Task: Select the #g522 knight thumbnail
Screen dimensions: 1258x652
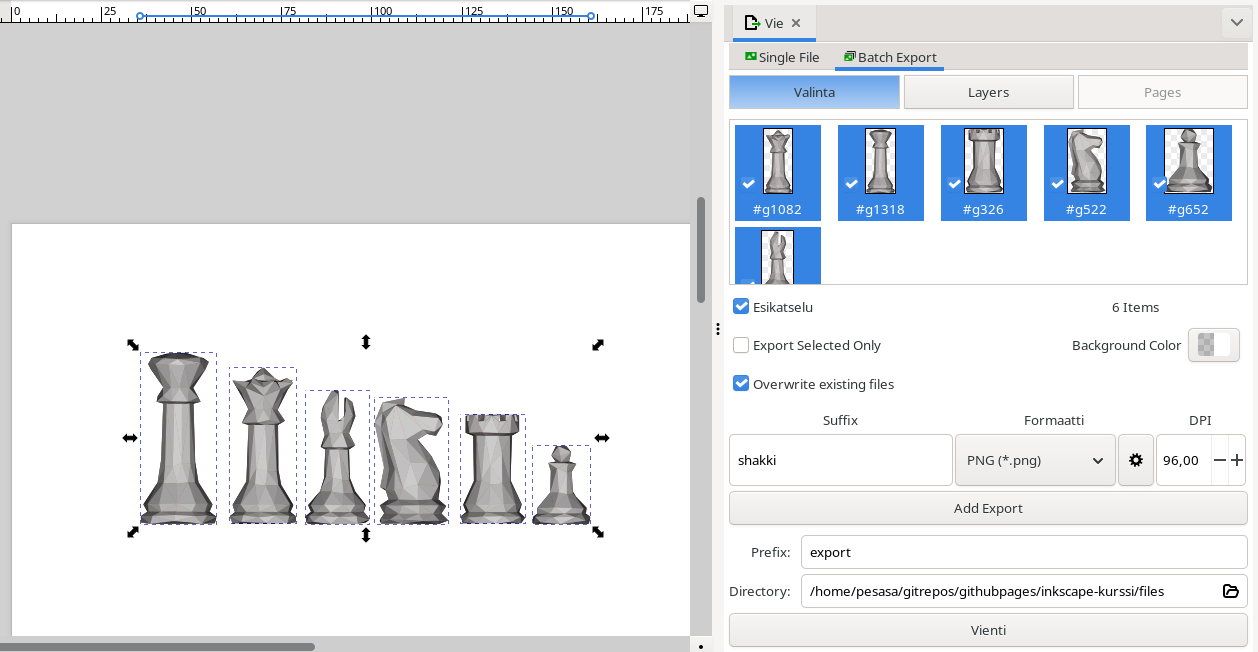Action: (1087, 173)
